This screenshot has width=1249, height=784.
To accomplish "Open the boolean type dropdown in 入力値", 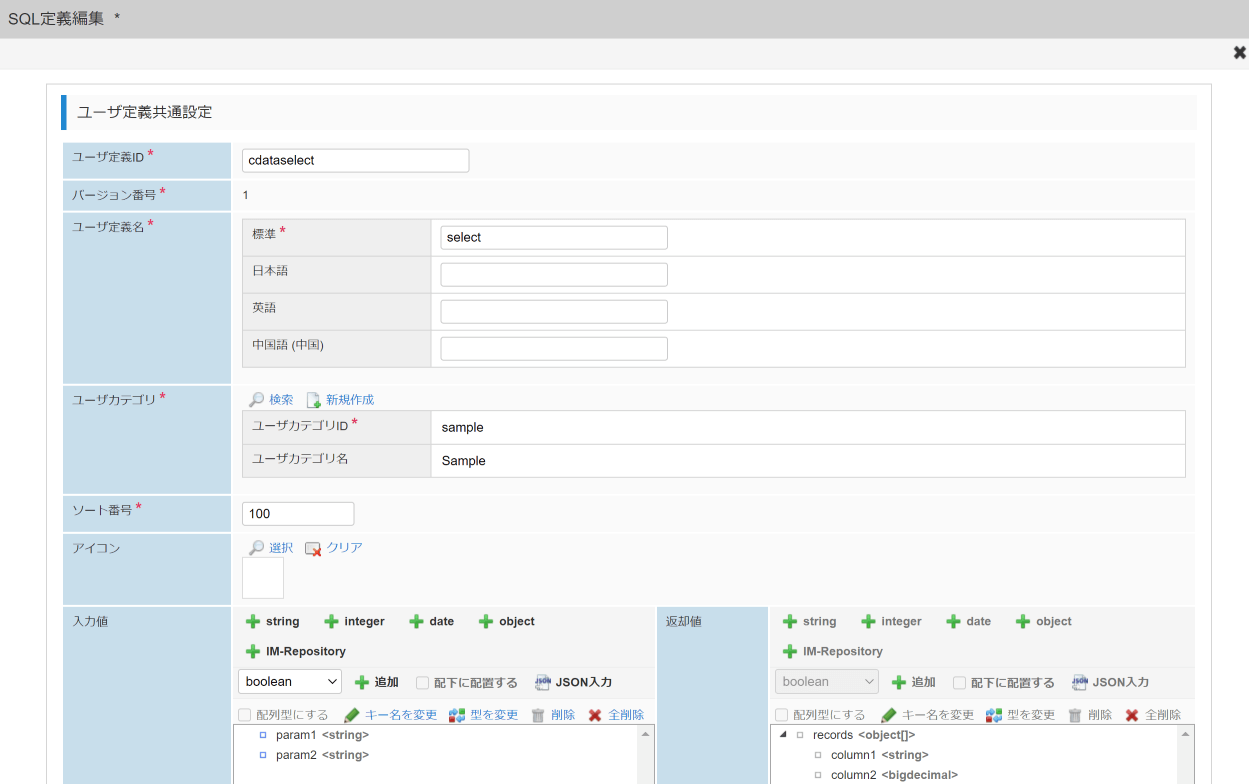I will click(290, 682).
